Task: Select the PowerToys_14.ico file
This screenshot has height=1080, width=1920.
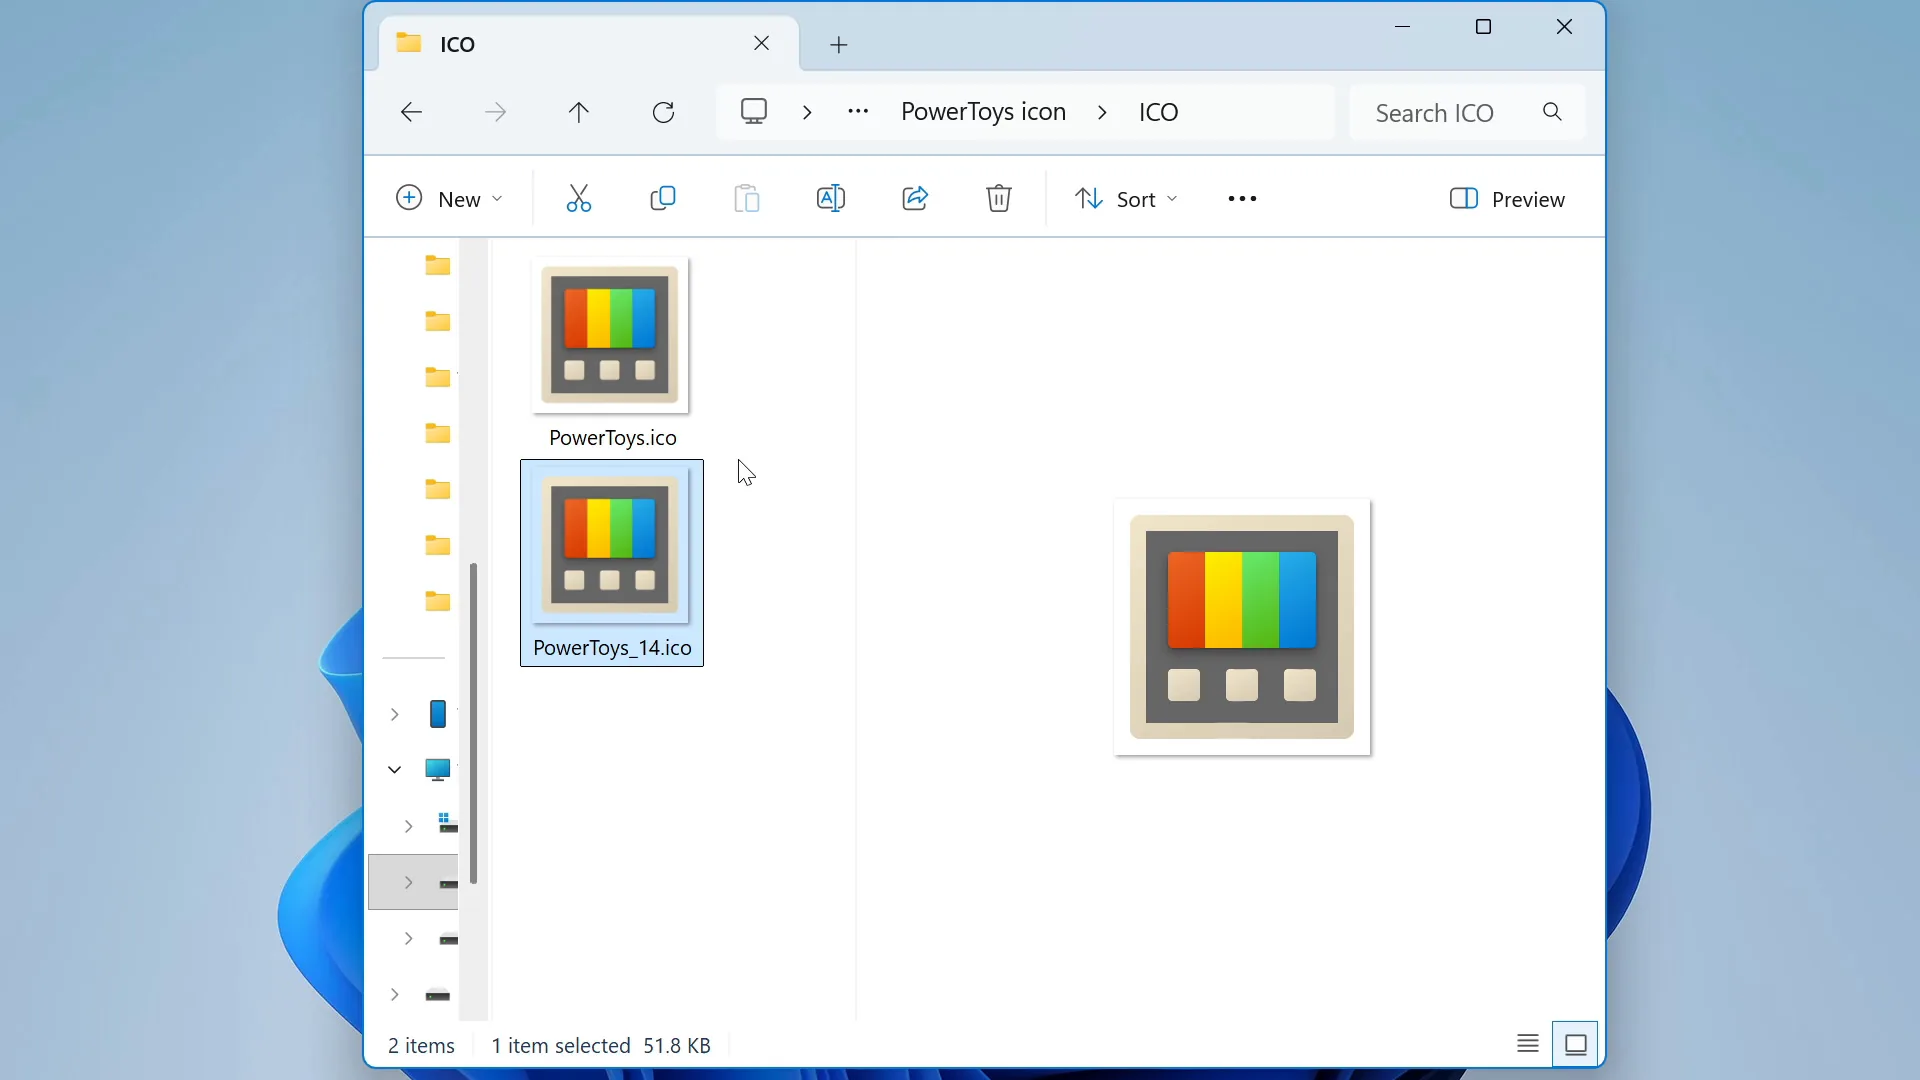Action: pyautogui.click(x=612, y=563)
